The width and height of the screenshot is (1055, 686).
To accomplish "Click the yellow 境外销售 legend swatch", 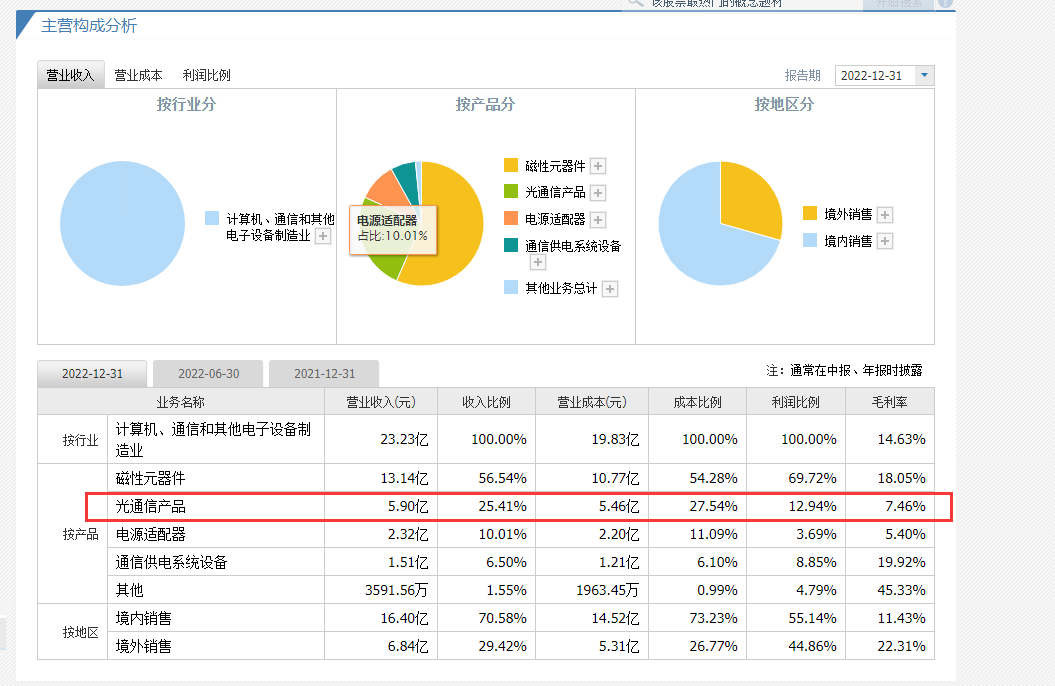I will 810,214.
